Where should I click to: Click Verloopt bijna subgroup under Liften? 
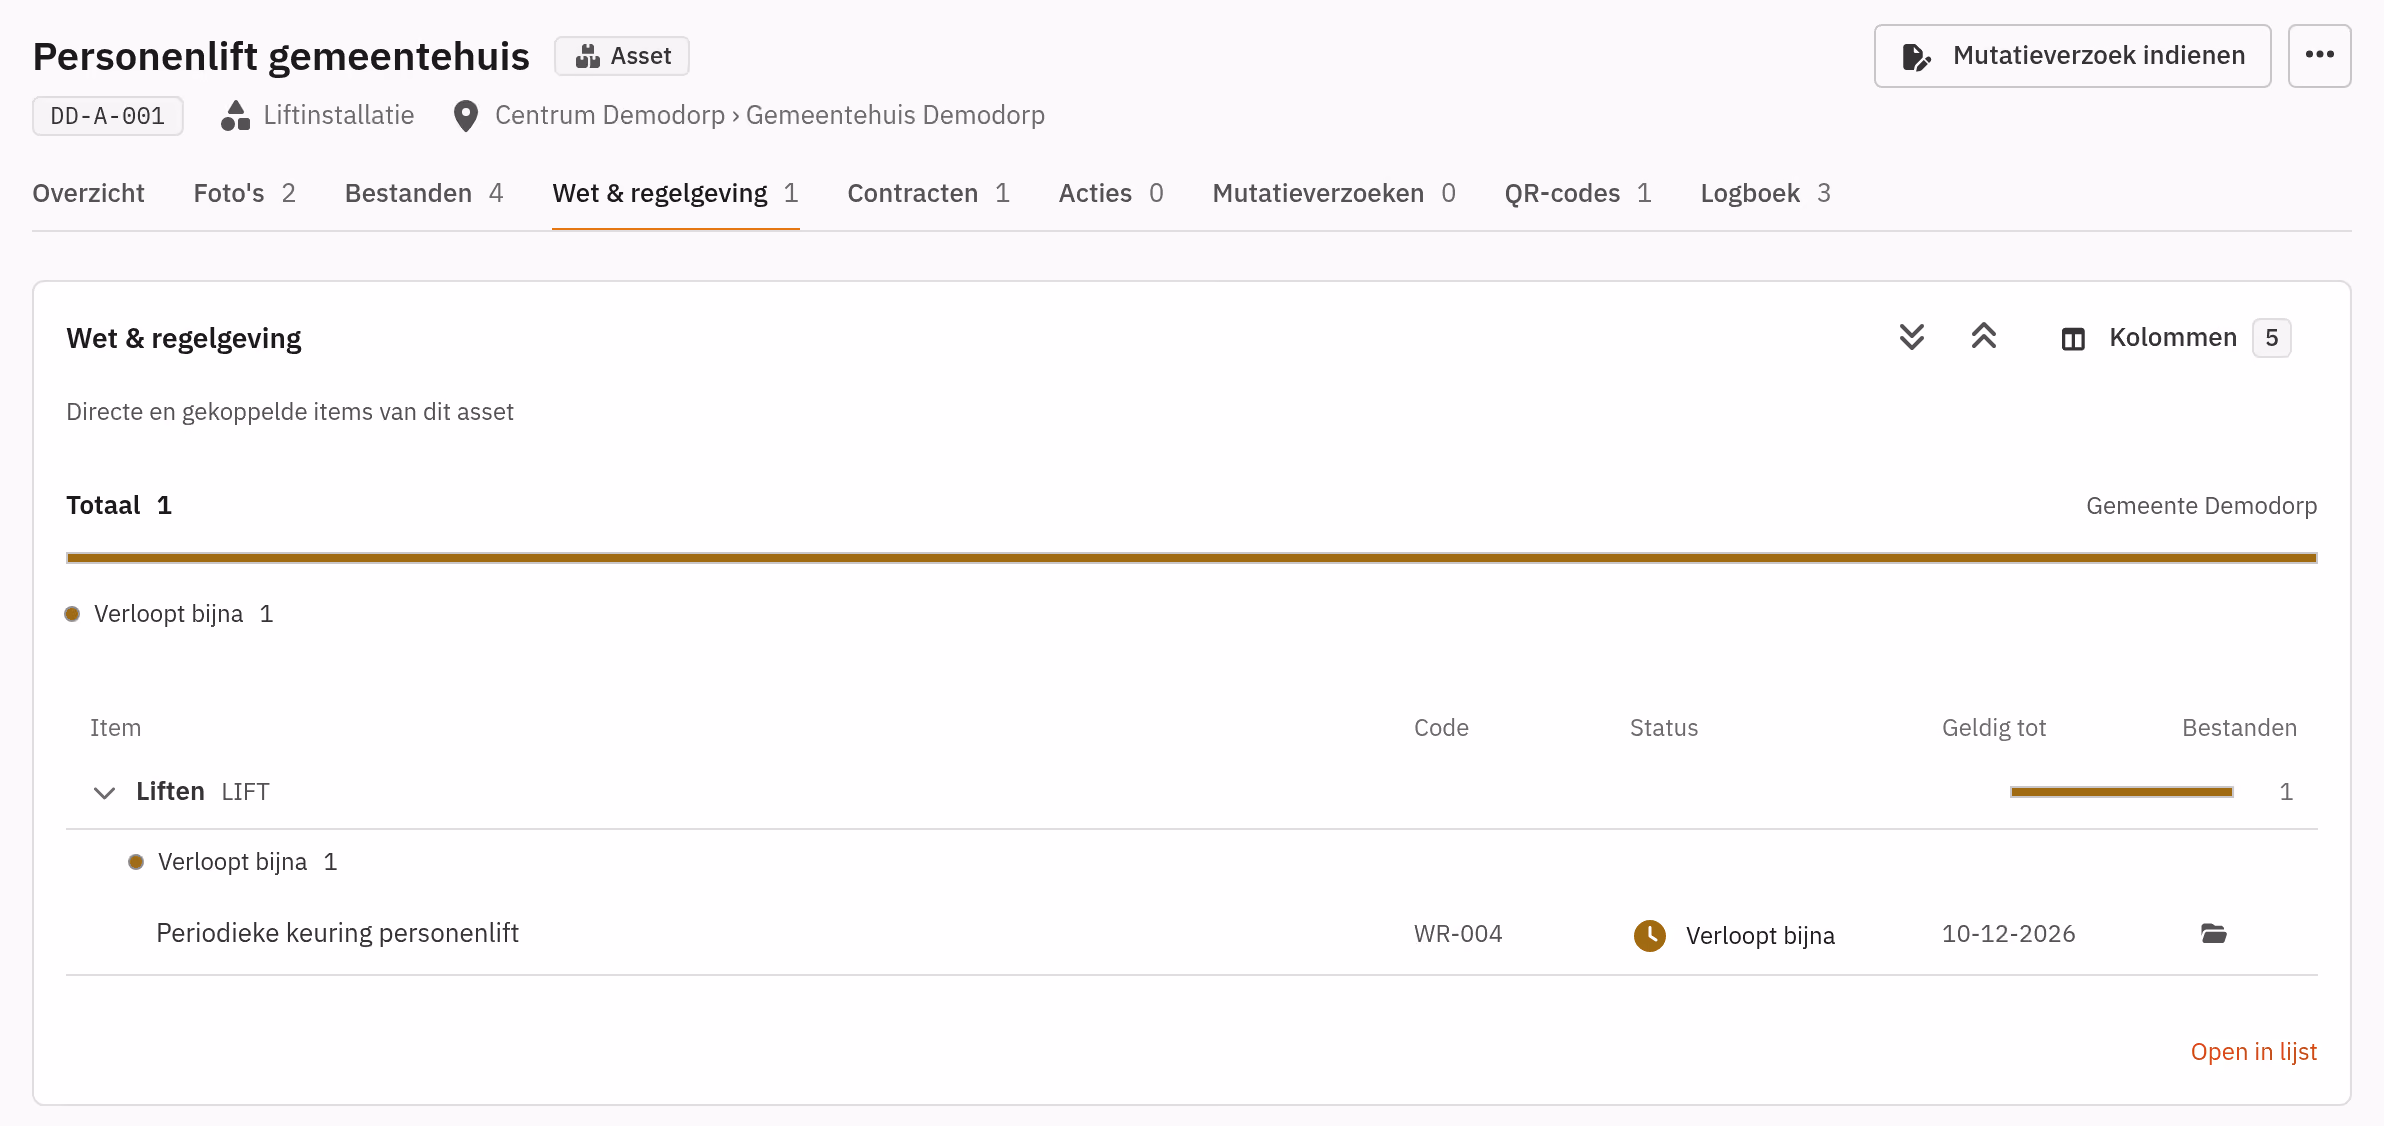point(233,862)
